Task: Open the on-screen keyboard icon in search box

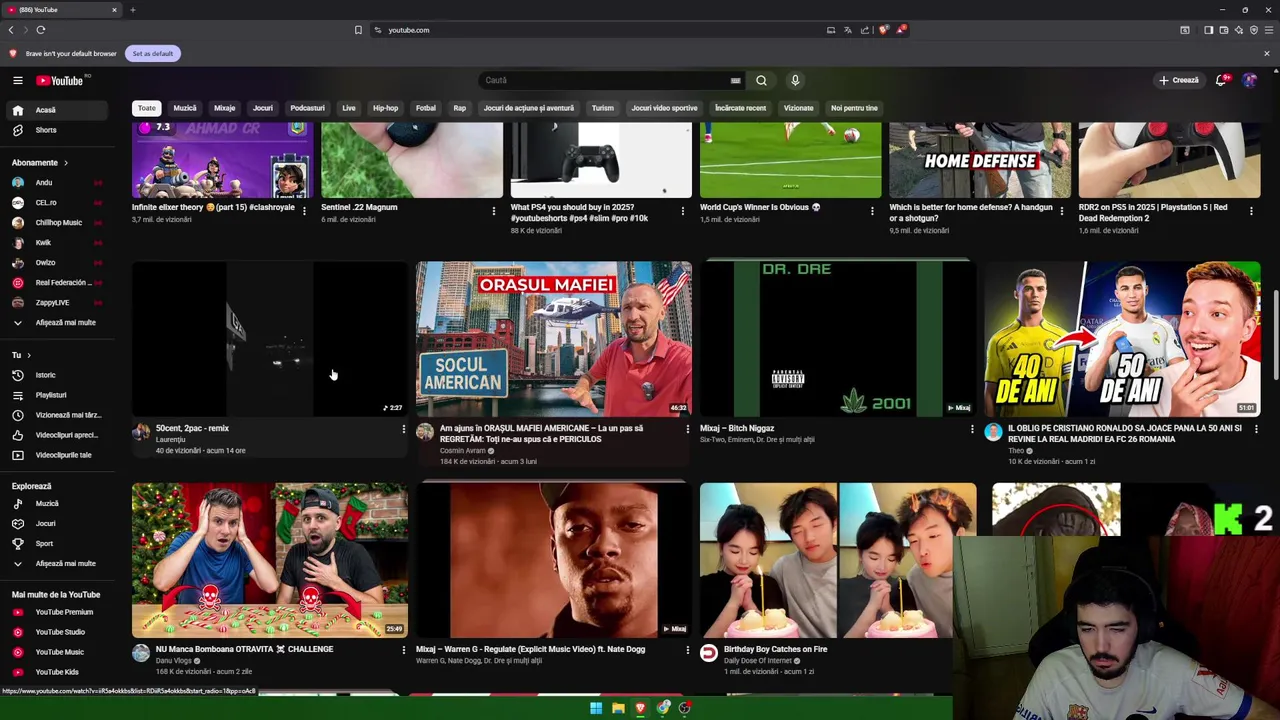Action: (x=735, y=80)
